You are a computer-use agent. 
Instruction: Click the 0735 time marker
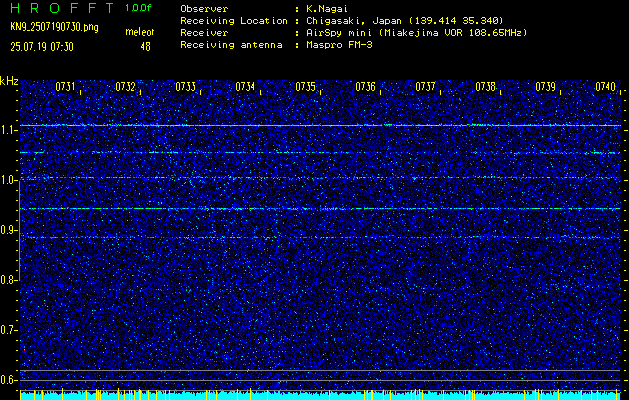305,87
